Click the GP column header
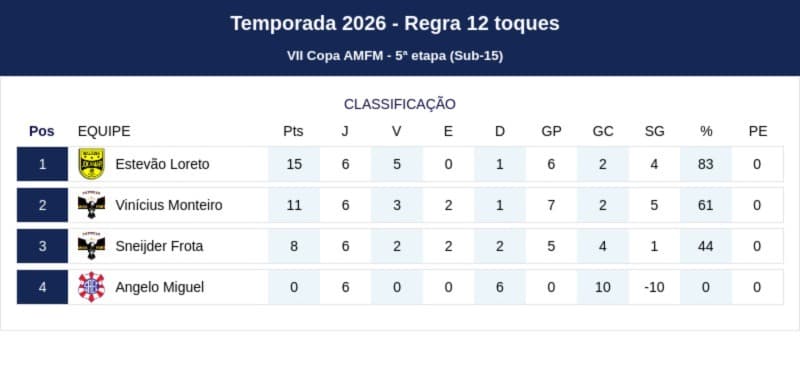This screenshot has width=800, height=365. point(551,131)
